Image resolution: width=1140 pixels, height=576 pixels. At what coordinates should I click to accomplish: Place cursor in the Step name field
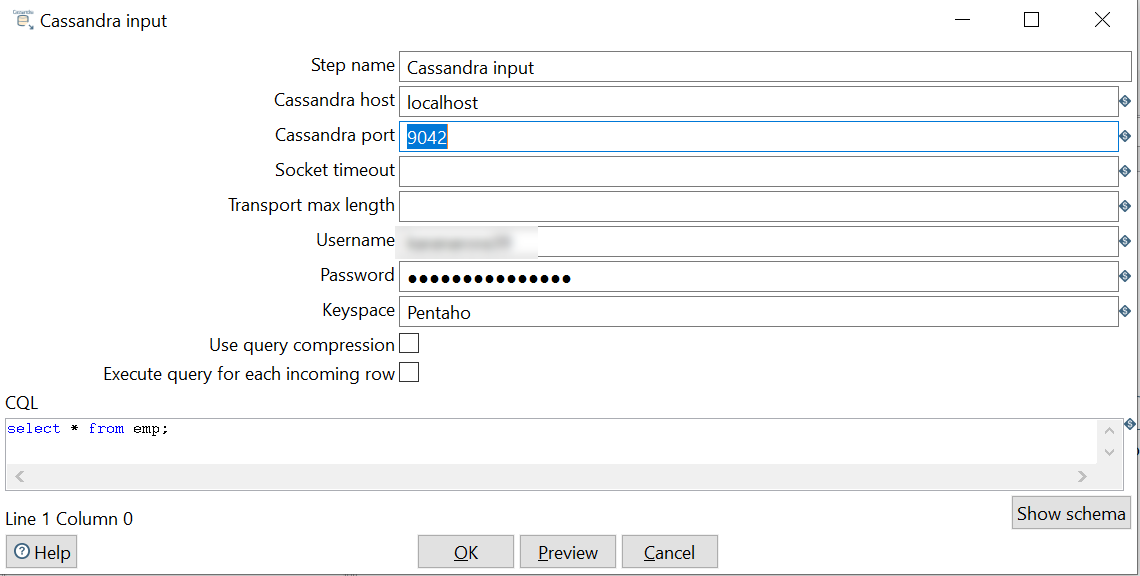(x=700, y=66)
